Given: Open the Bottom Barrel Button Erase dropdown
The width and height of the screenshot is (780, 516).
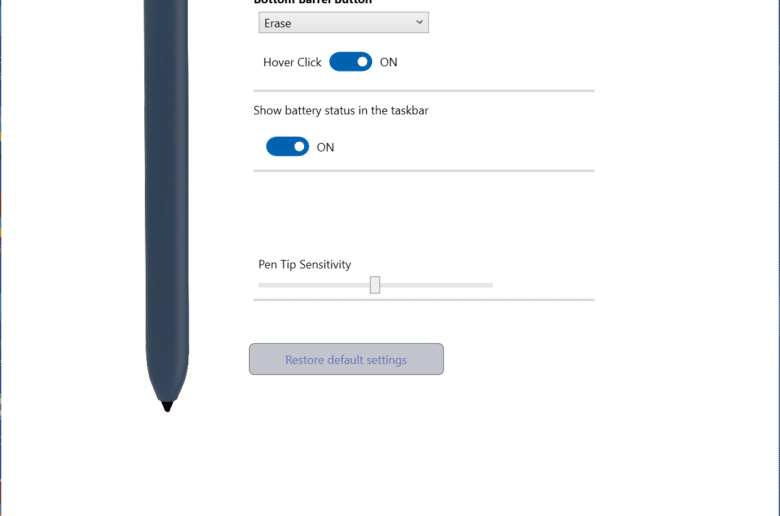Looking at the screenshot, I should point(343,23).
